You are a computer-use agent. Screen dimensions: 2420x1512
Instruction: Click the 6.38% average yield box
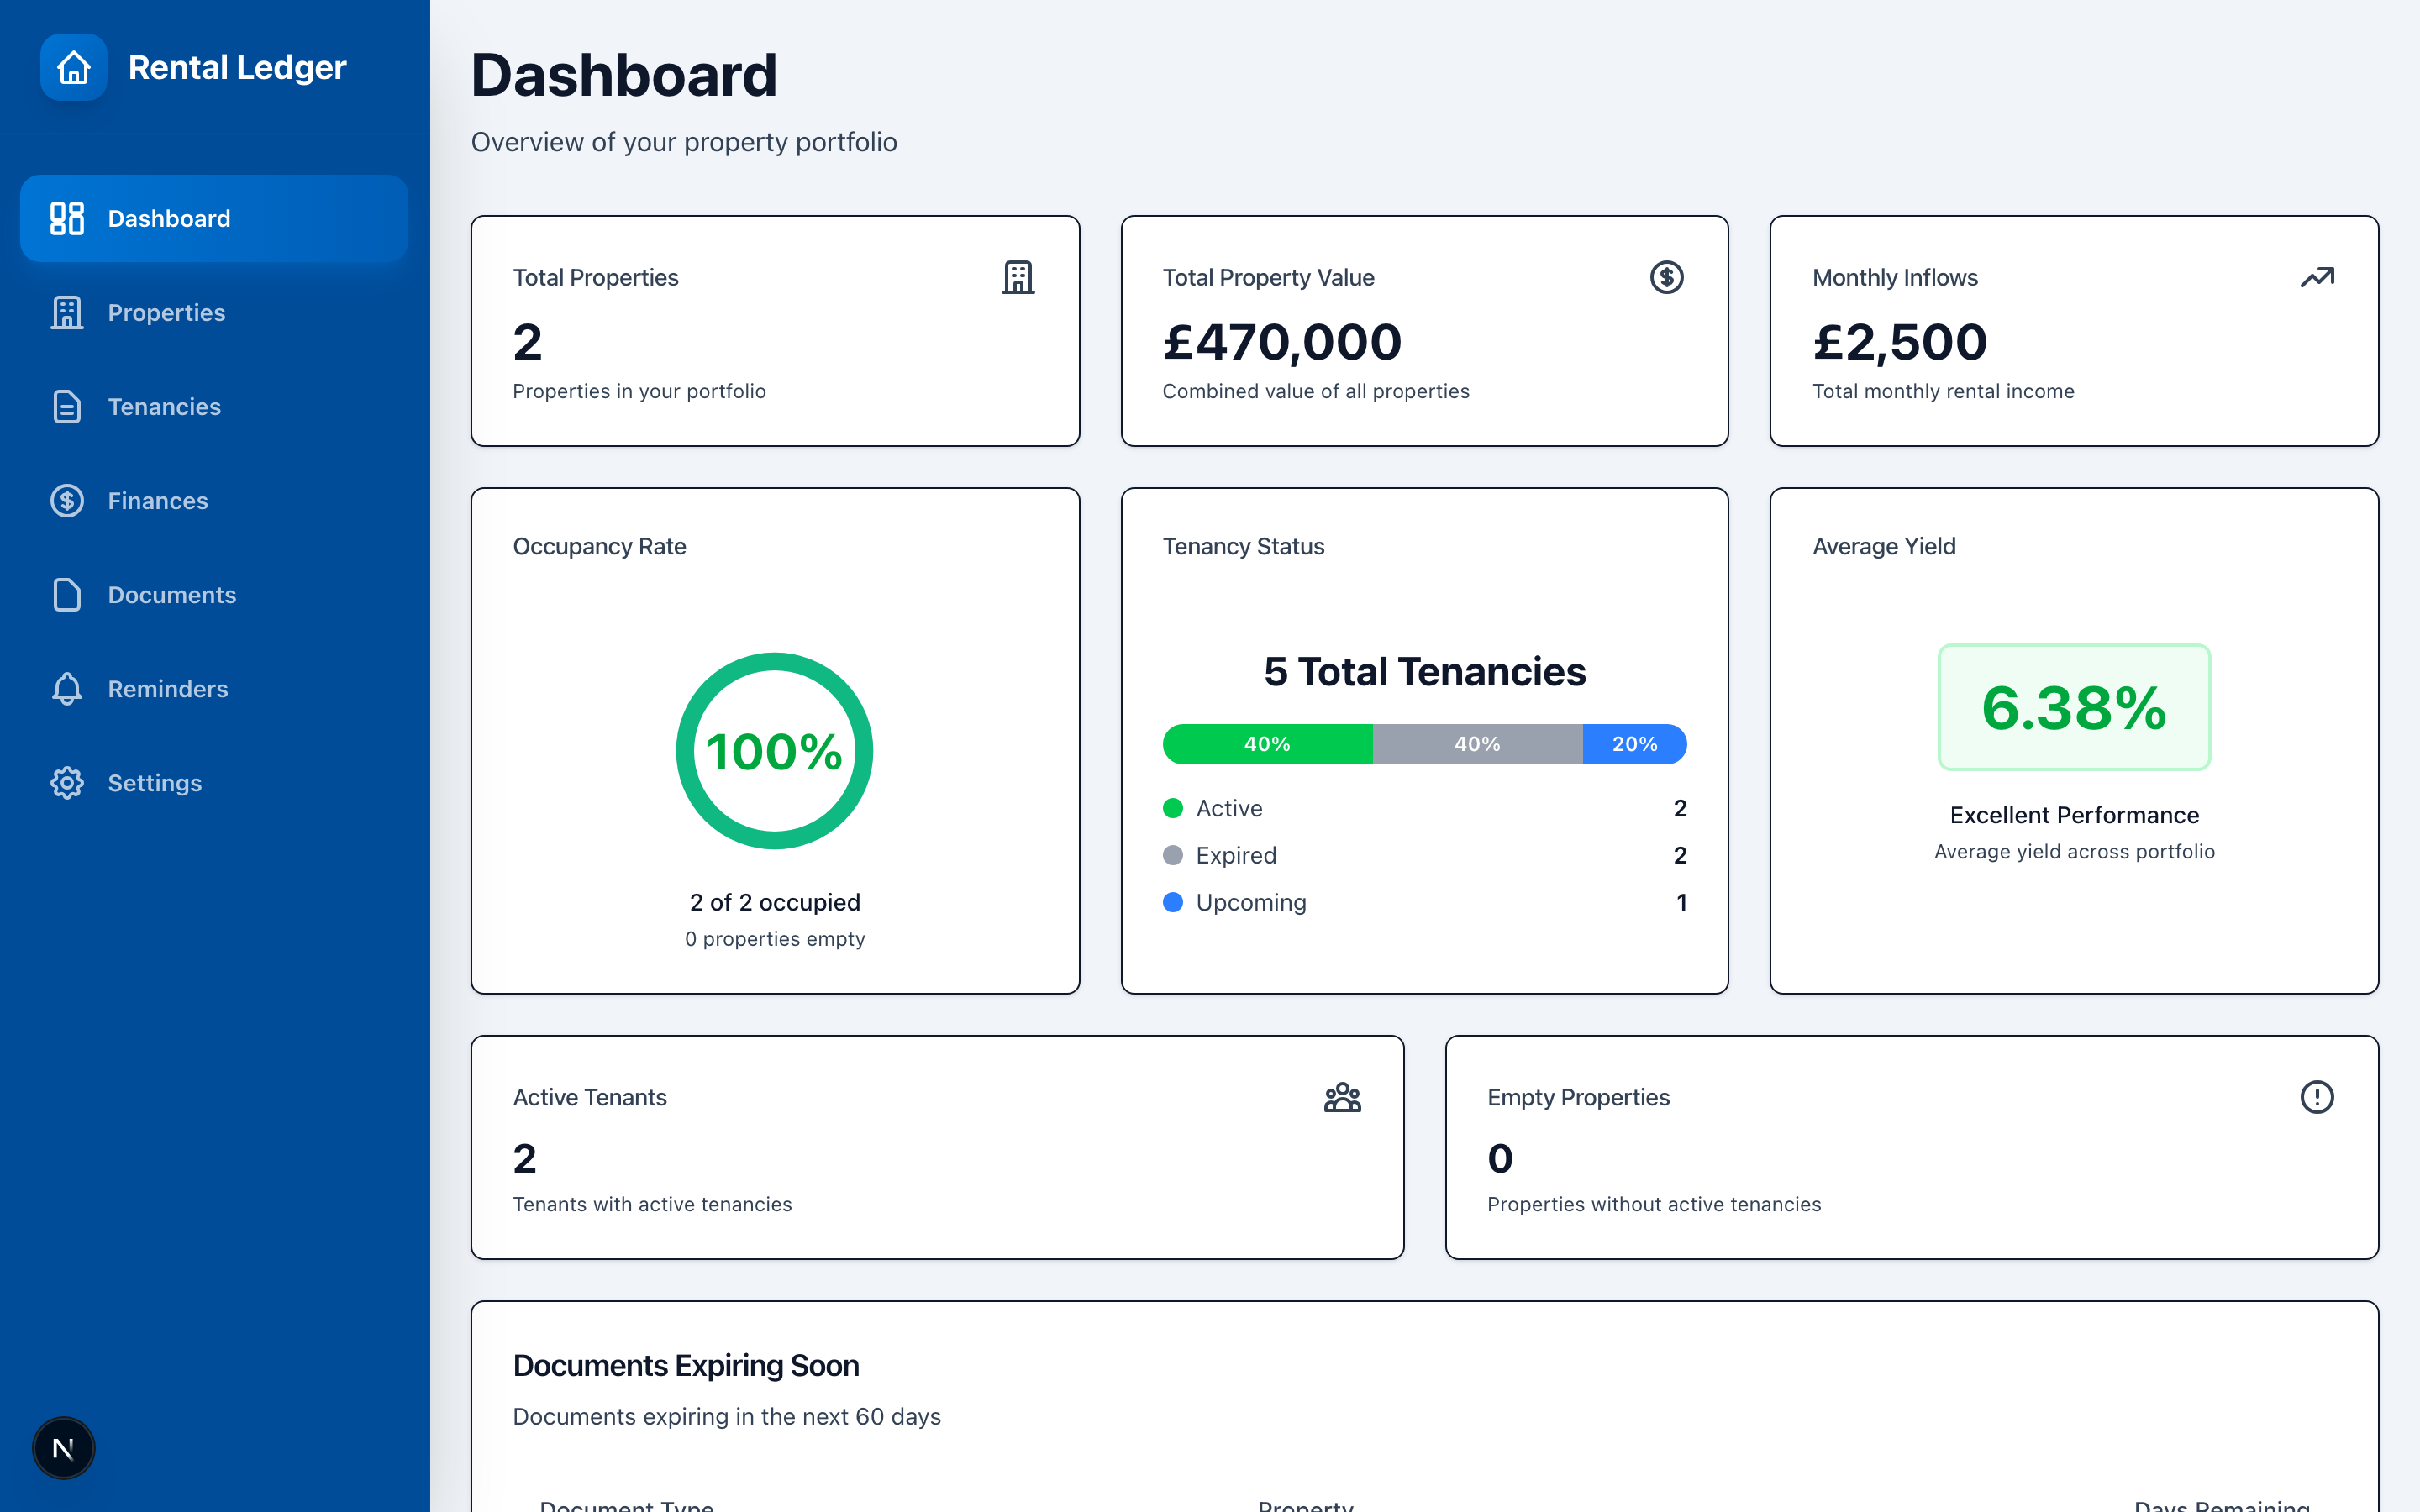[x=2073, y=707]
